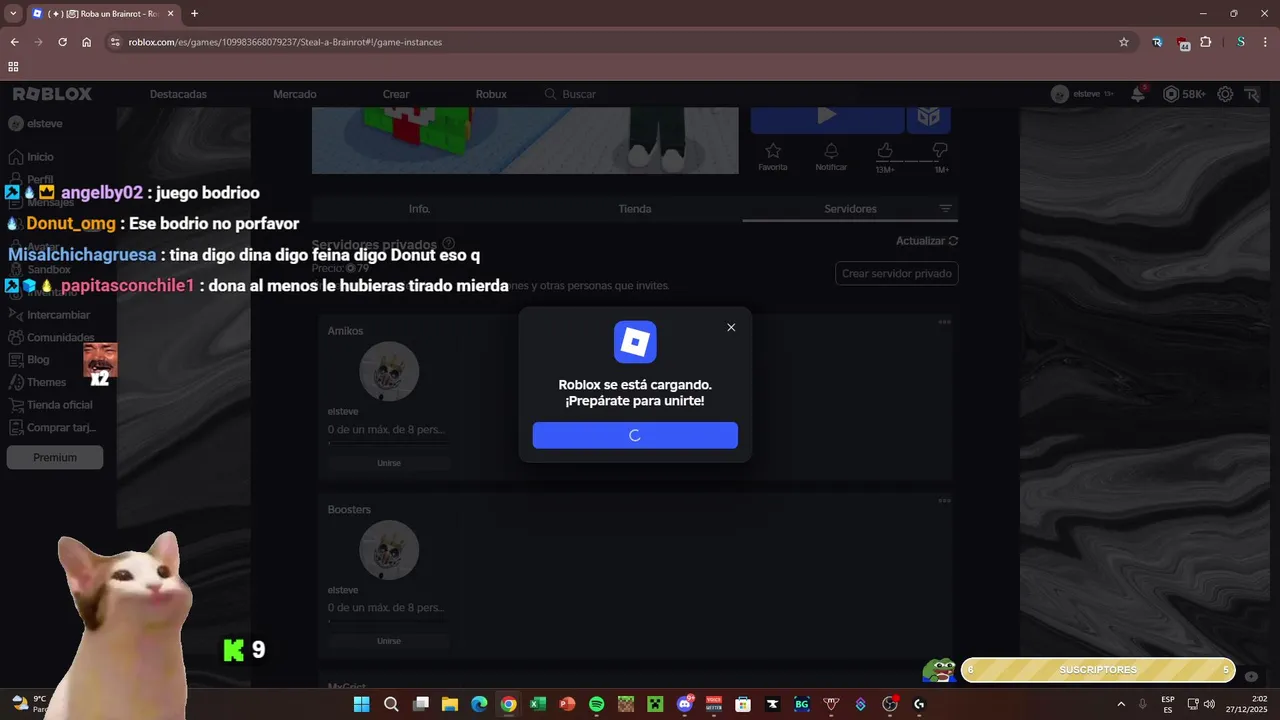
Task: Open the notifications bell
Action: click(x=1138, y=94)
